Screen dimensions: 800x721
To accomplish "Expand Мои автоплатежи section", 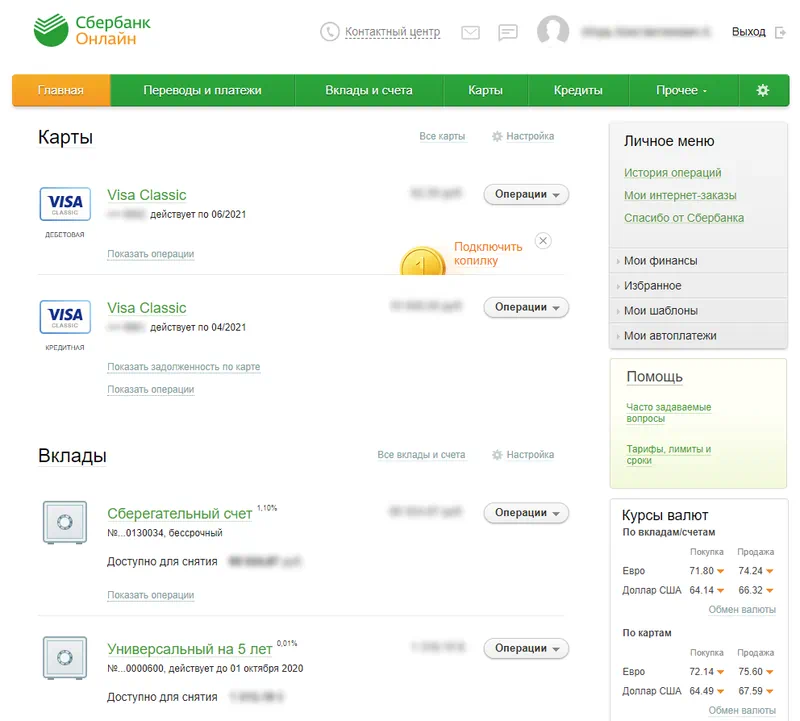I will pos(669,336).
